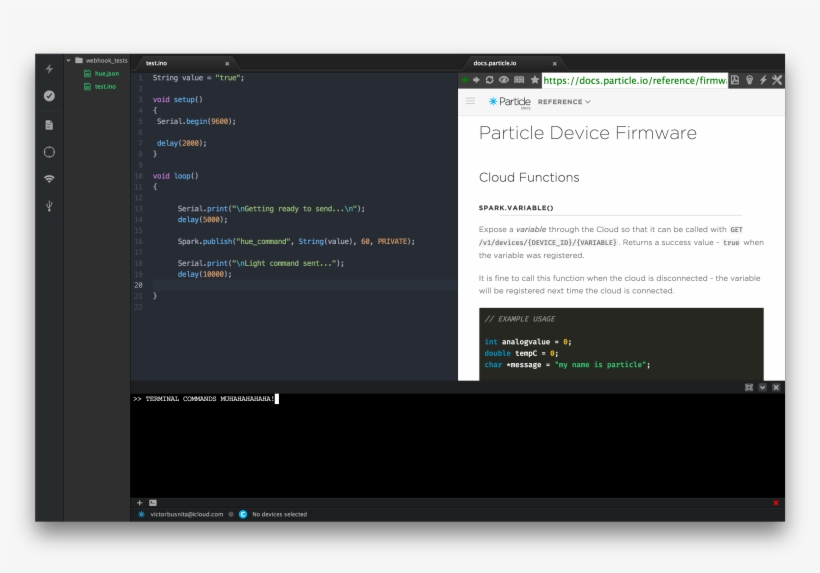Collapse the webhook_tests folder arrow
Viewport: 820px width, 573px height.
(69, 61)
